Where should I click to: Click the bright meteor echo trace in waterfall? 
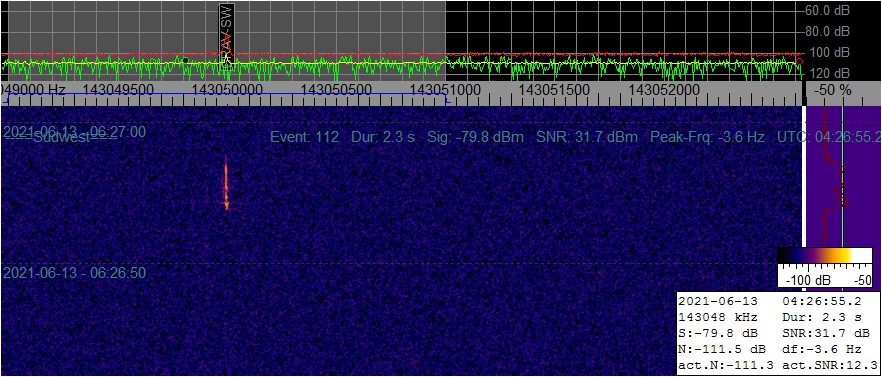click(227, 183)
